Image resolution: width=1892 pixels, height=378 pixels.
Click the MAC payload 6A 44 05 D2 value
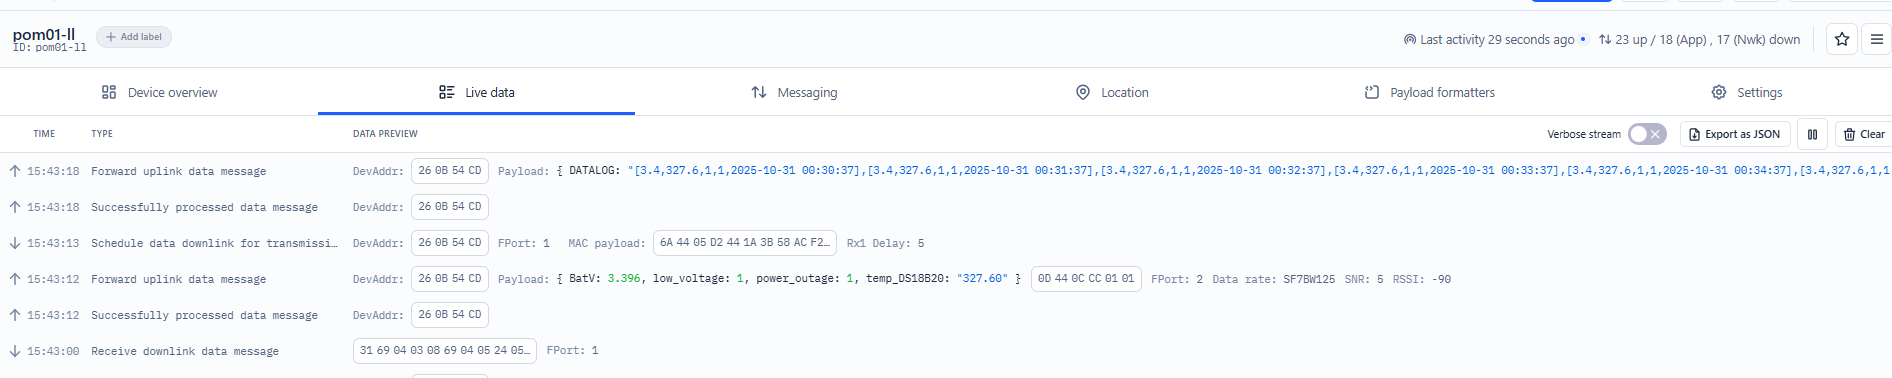(x=744, y=243)
